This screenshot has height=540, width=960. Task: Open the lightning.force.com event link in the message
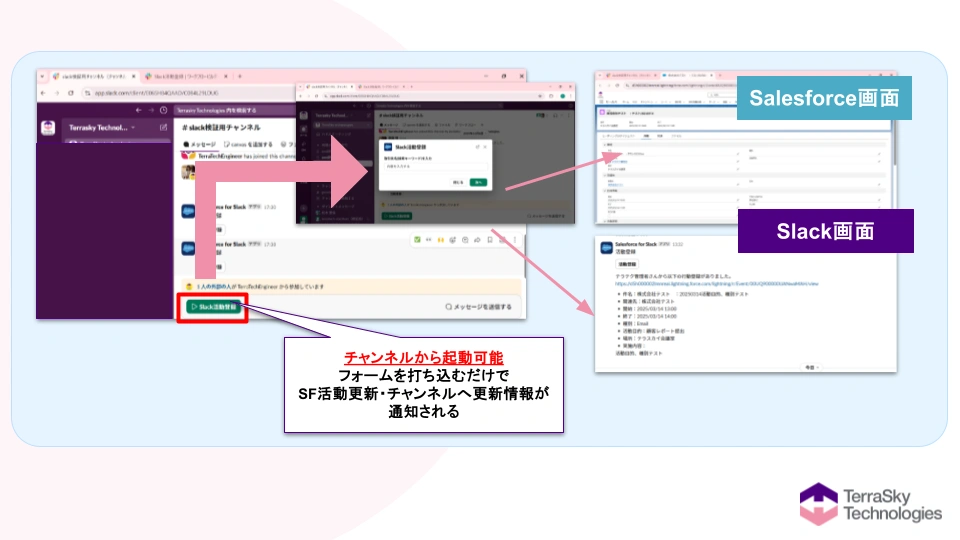pos(716,284)
